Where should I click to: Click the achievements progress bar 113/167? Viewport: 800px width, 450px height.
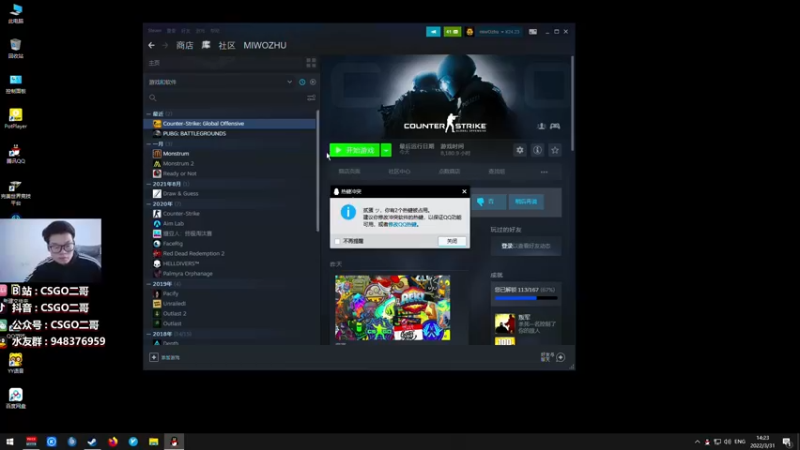(526, 297)
